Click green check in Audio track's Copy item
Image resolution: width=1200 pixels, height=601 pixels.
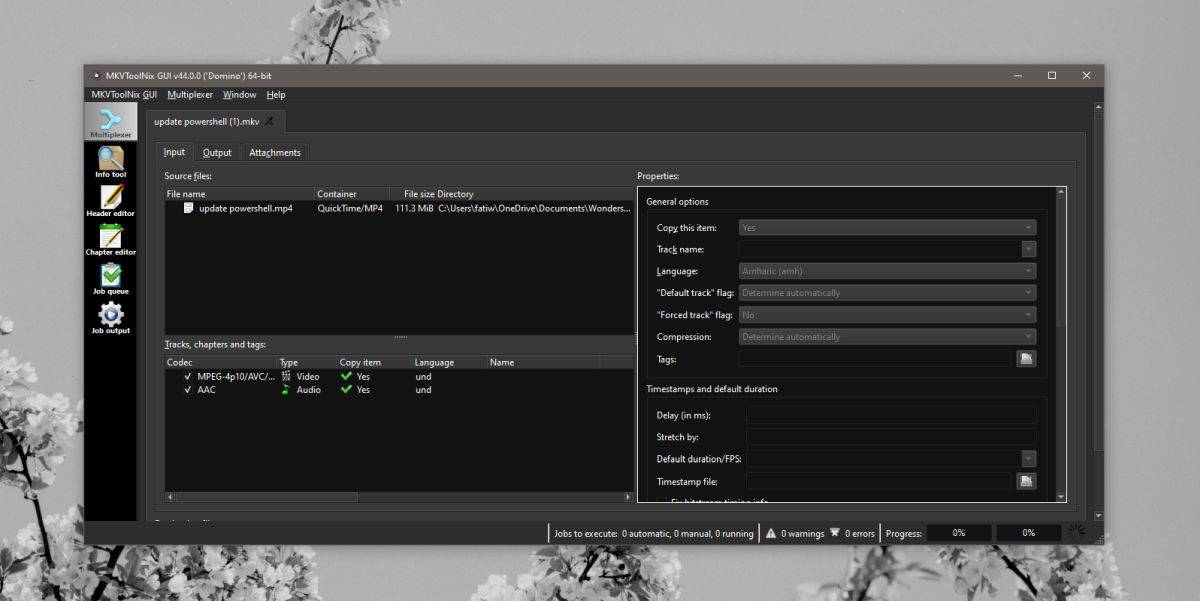click(x=346, y=389)
